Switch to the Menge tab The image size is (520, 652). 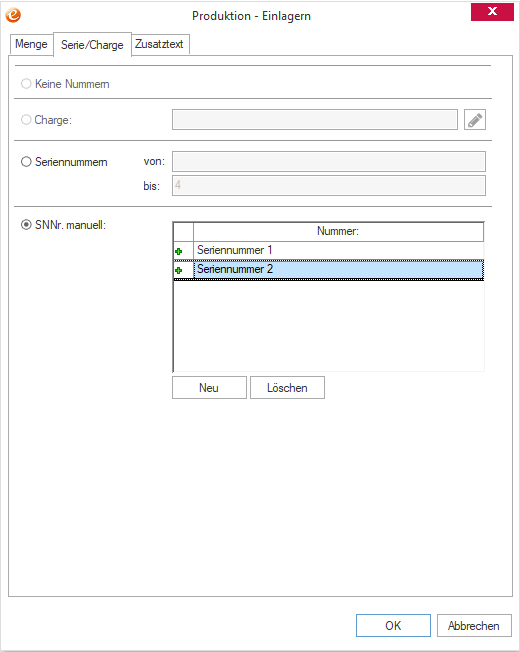[x=31, y=44]
